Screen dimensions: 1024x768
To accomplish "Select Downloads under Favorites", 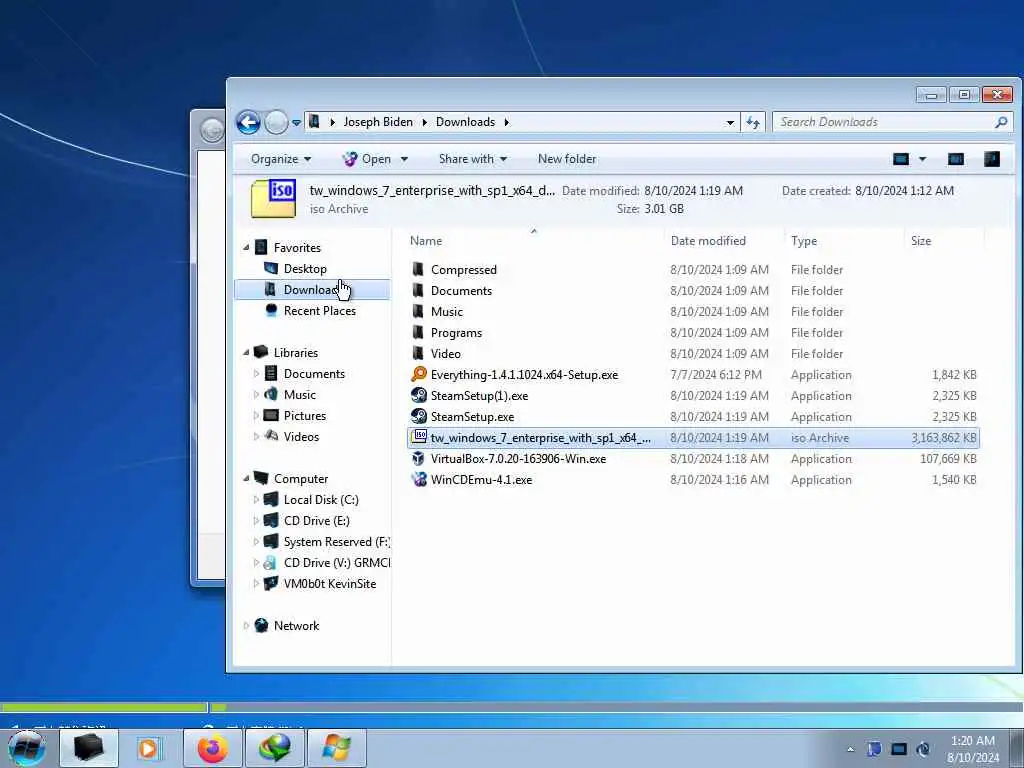I will tap(312, 290).
